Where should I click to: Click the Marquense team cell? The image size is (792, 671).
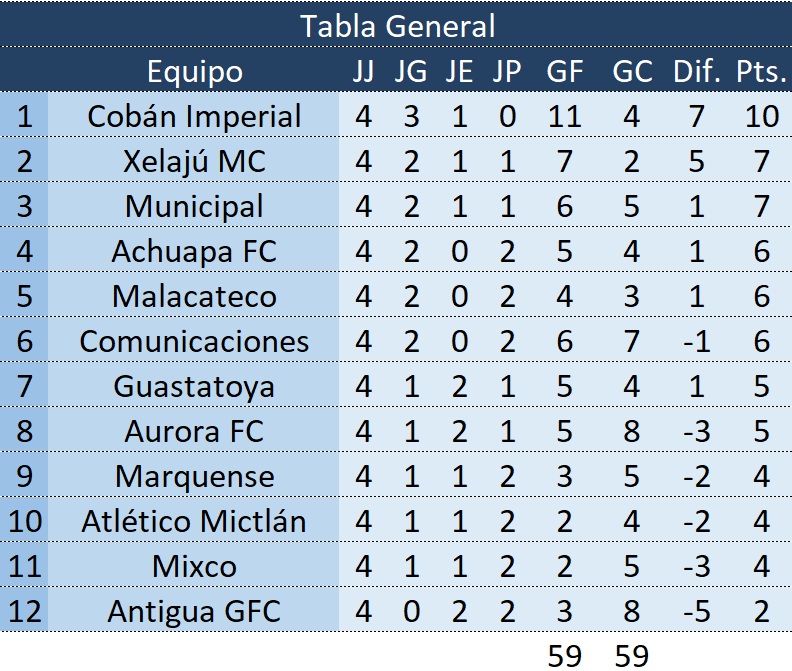pyautogui.click(x=194, y=476)
